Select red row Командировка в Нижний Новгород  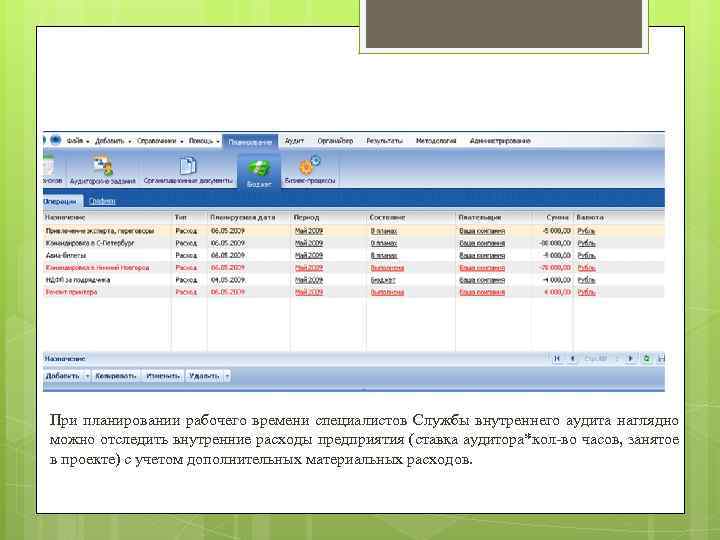[354, 268]
